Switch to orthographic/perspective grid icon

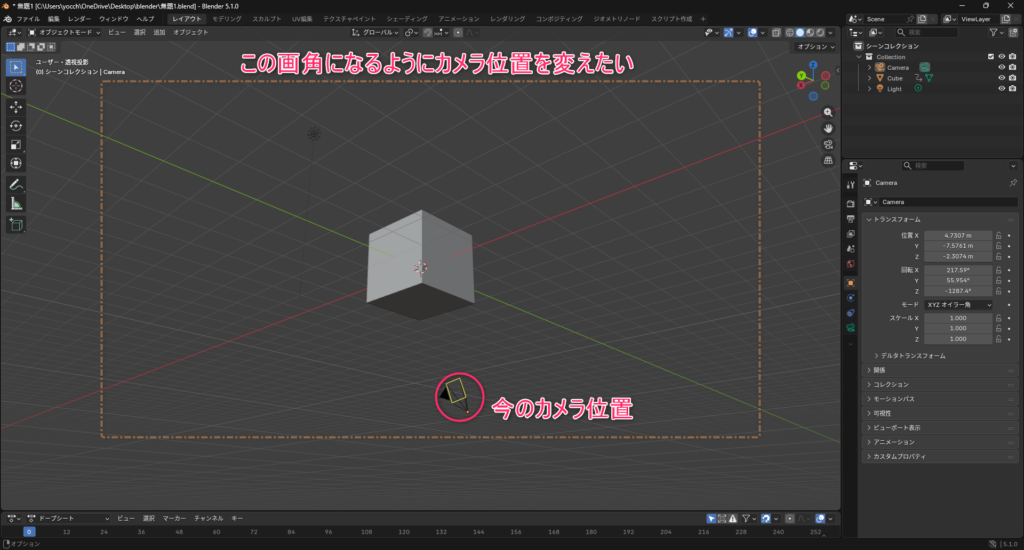828,160
